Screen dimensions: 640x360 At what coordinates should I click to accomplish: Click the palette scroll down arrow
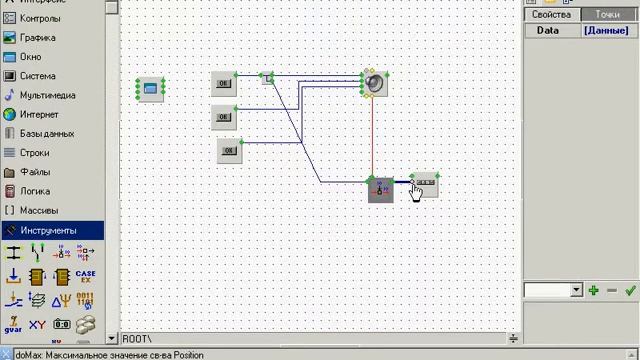coord(111,338)
